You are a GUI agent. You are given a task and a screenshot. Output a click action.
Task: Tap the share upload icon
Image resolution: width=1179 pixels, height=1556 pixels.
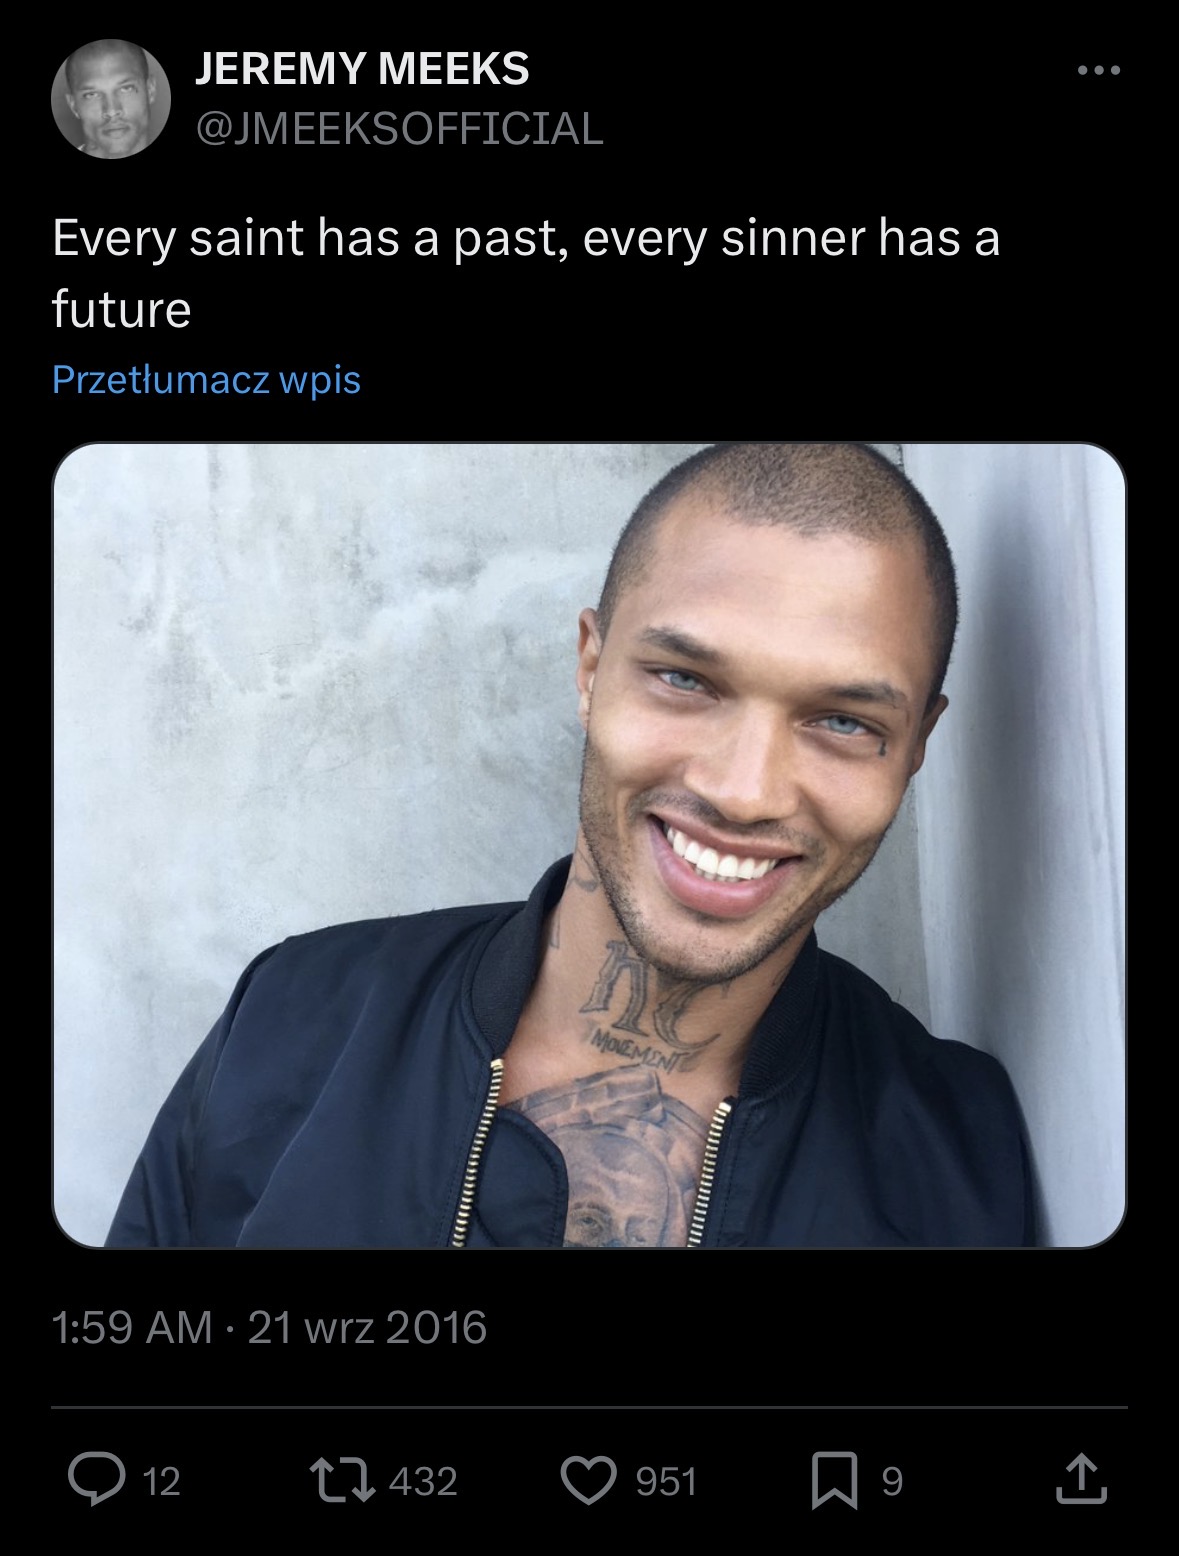1081,1481
